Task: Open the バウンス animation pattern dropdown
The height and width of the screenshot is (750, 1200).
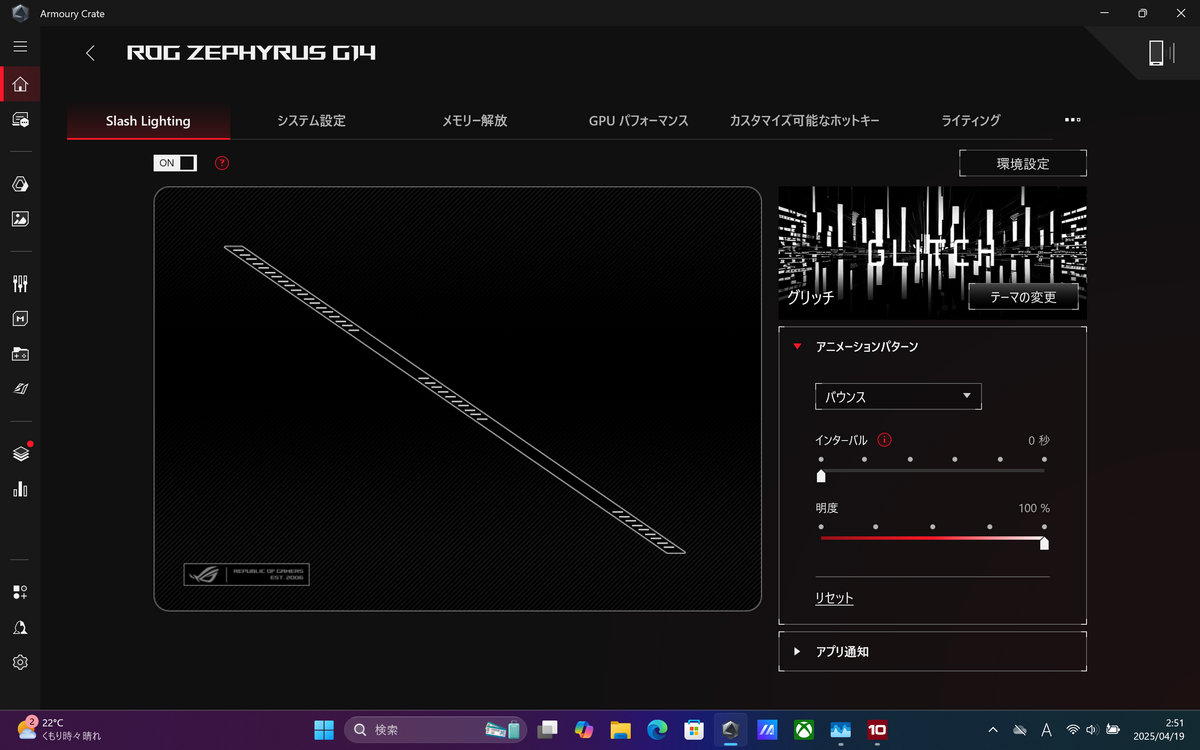Action: [x=898, y=396]
